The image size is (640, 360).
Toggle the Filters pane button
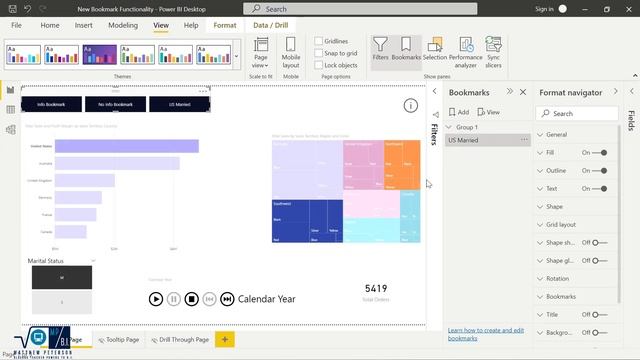click(380, 49)
